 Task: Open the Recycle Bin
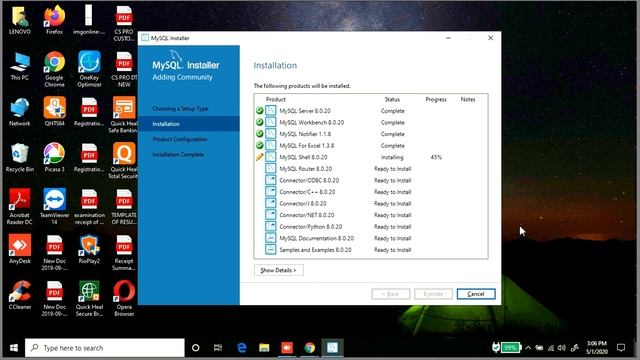point(20,158)
